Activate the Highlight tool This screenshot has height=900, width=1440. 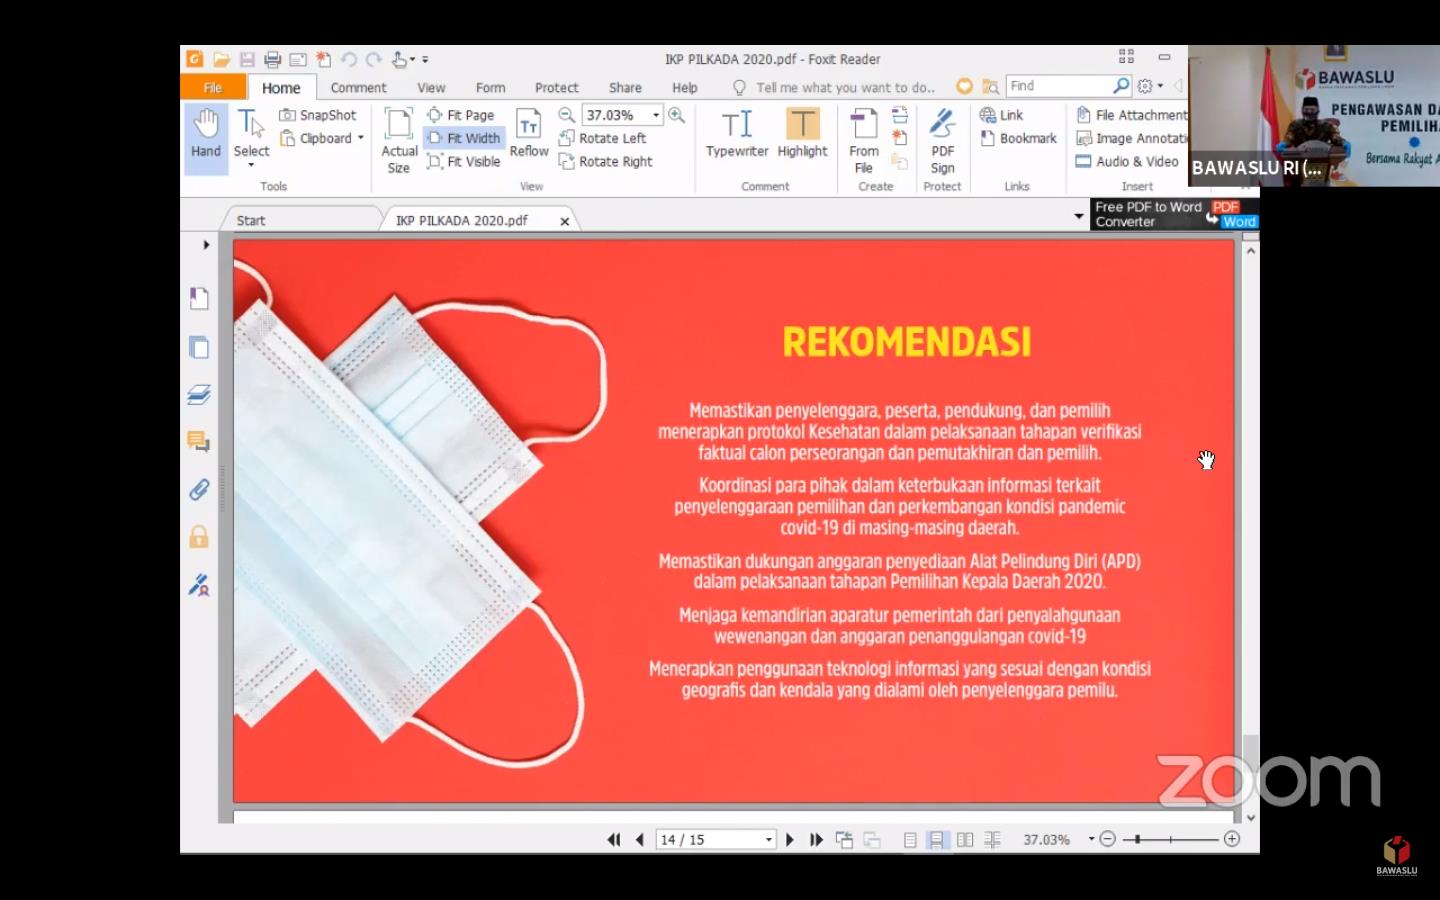click(802, 134)
